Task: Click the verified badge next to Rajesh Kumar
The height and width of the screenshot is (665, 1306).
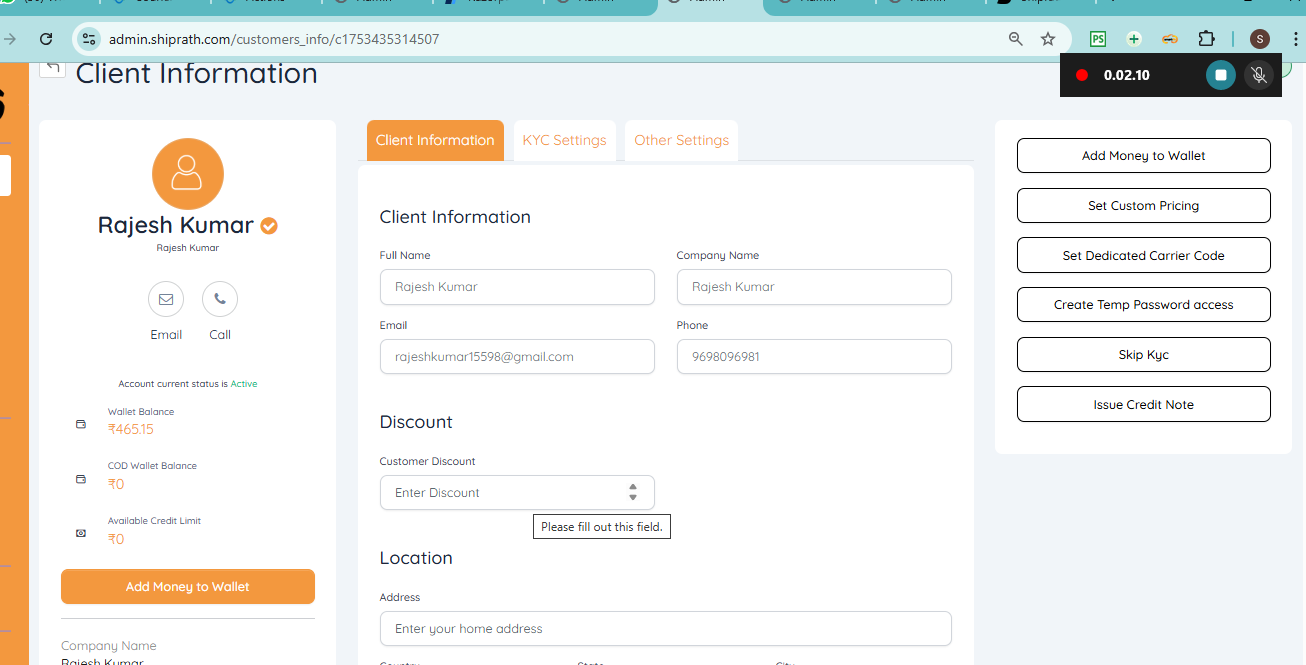Action: pos(269,226)
